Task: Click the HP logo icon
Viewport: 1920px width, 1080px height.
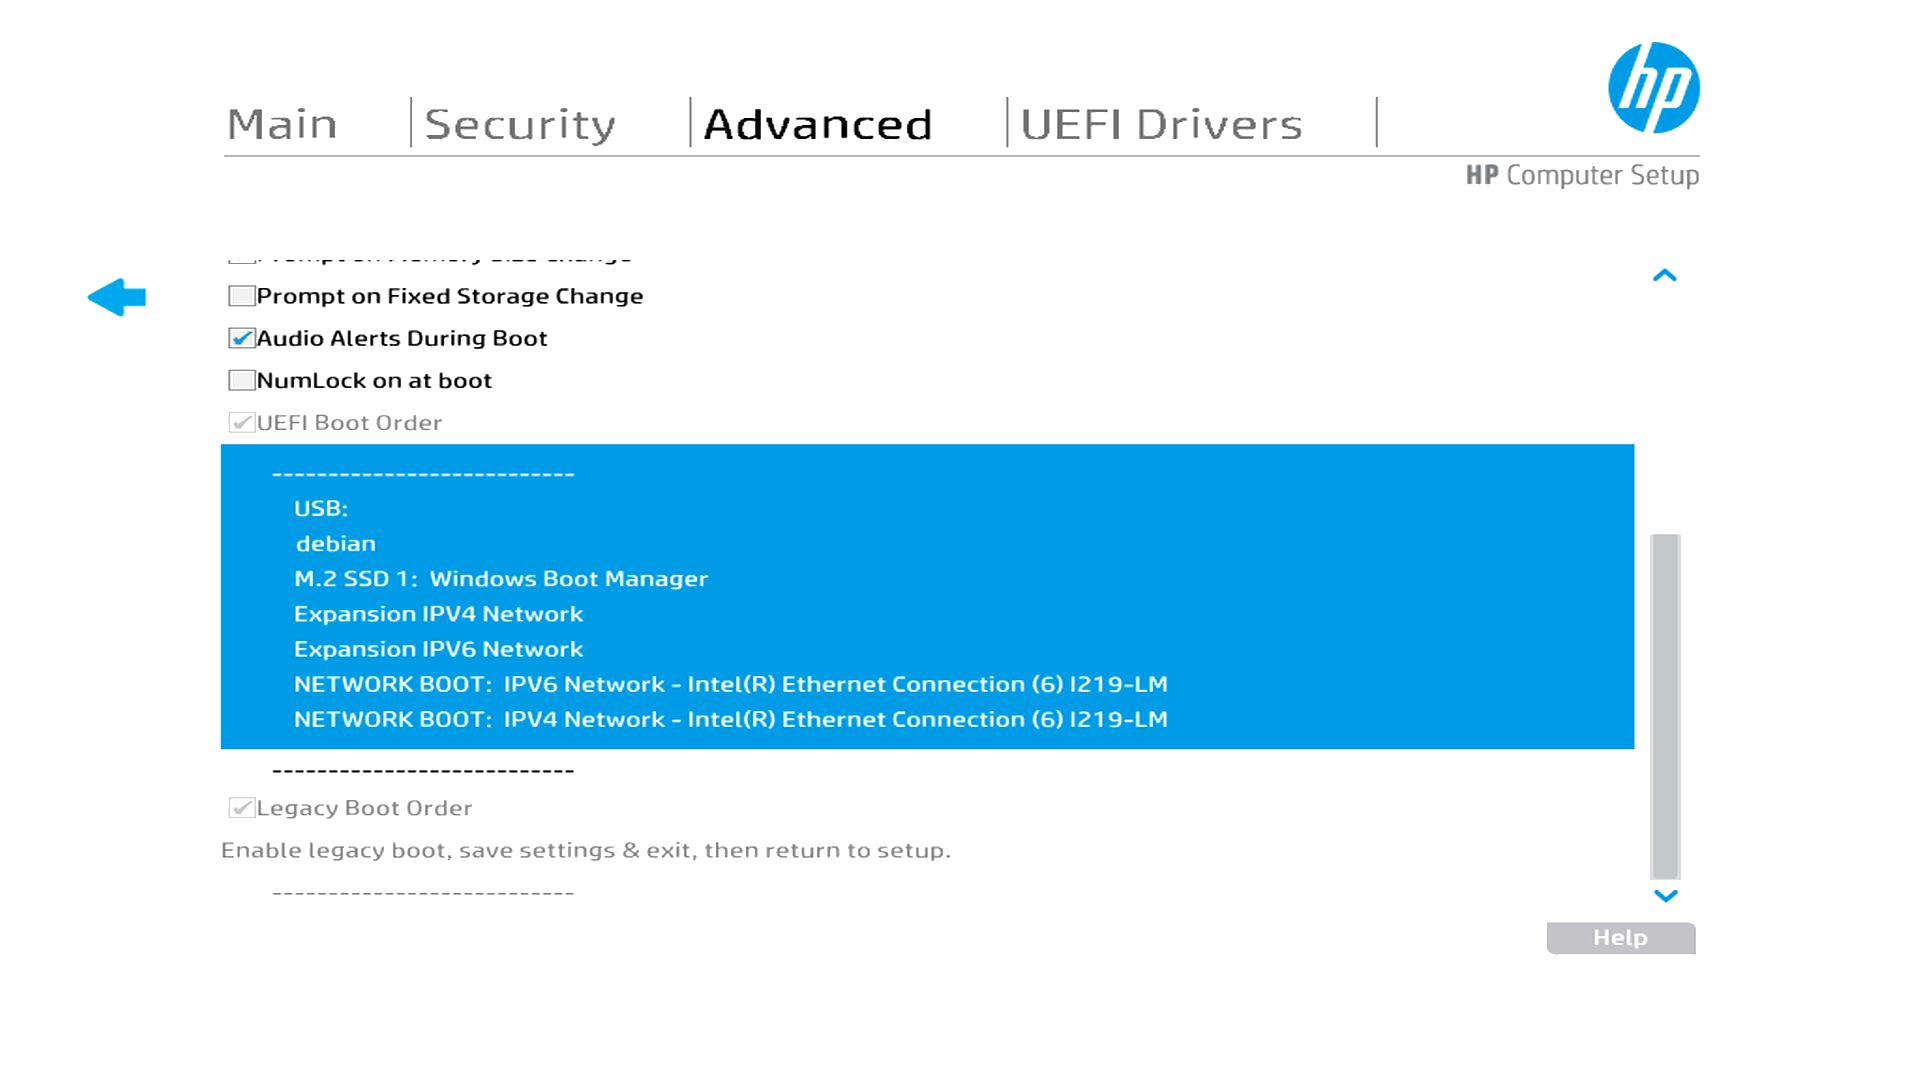Action: (1653, 88)
